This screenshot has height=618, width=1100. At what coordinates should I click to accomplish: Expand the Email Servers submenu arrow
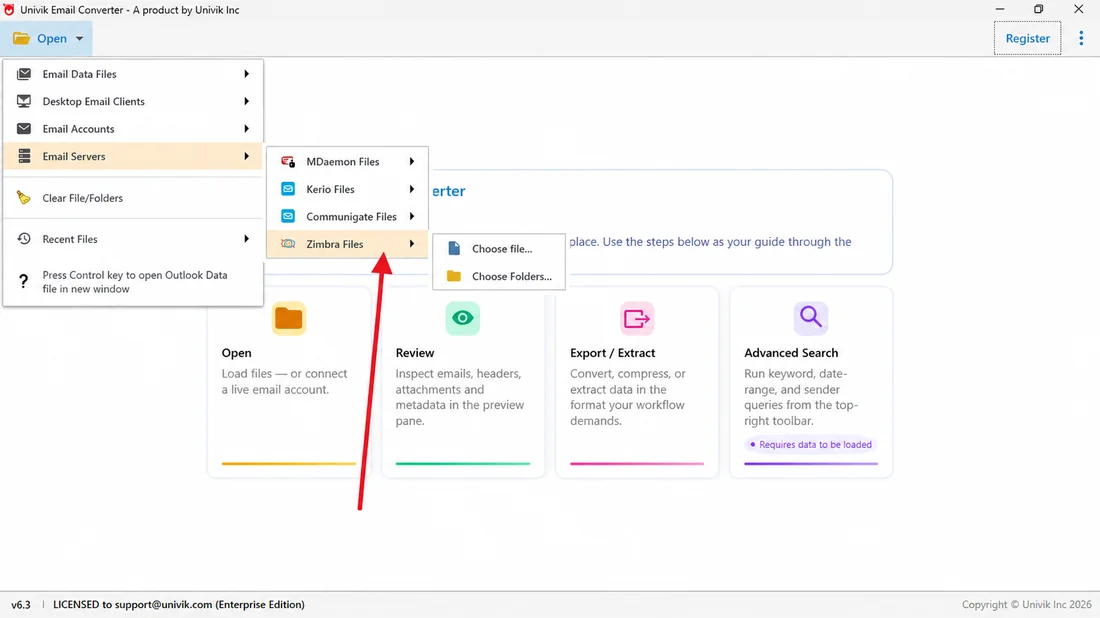click(246, 156)
